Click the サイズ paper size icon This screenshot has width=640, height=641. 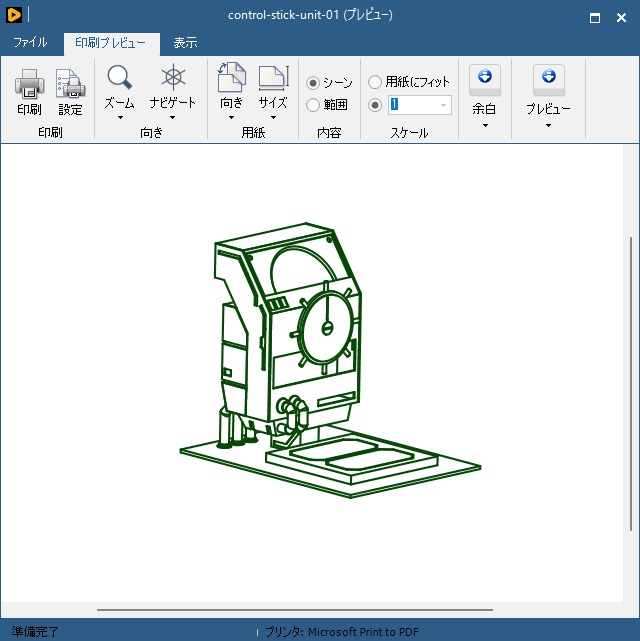pos(272,78)
